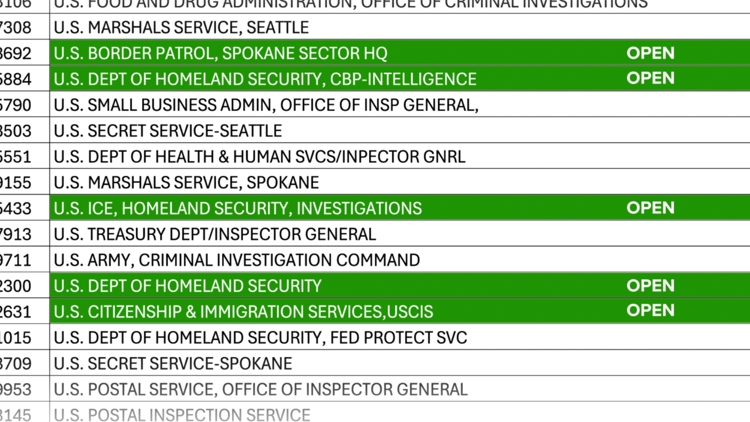Select the Citizenship & Immigration Services, USCIS cell
The width and height of the screenshot is (750, 422).
click(x=244, y=312)
